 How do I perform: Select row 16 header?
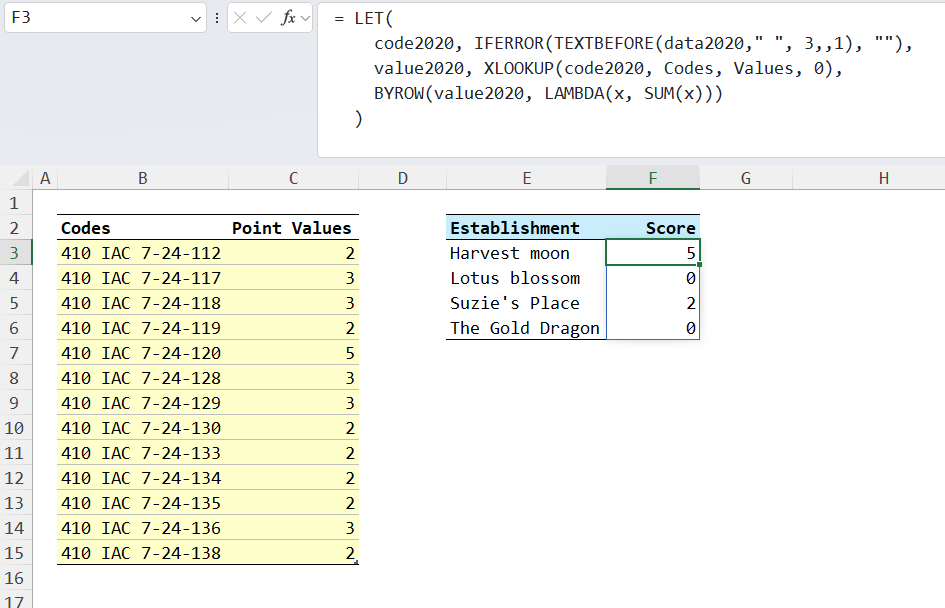tap(16, 578)
